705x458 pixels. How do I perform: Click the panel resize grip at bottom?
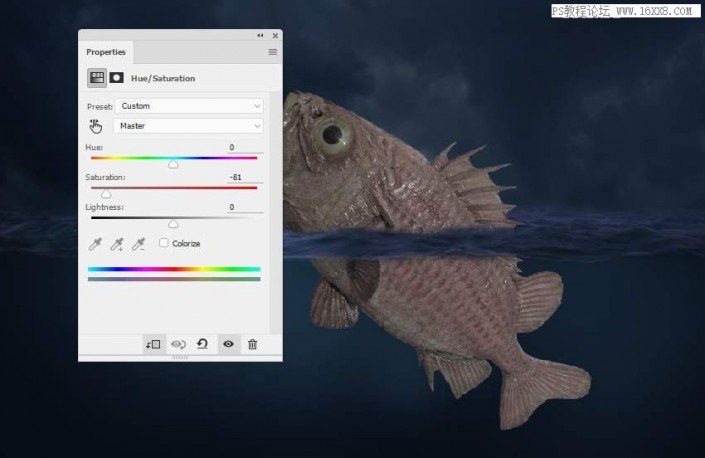pos(180,358)
